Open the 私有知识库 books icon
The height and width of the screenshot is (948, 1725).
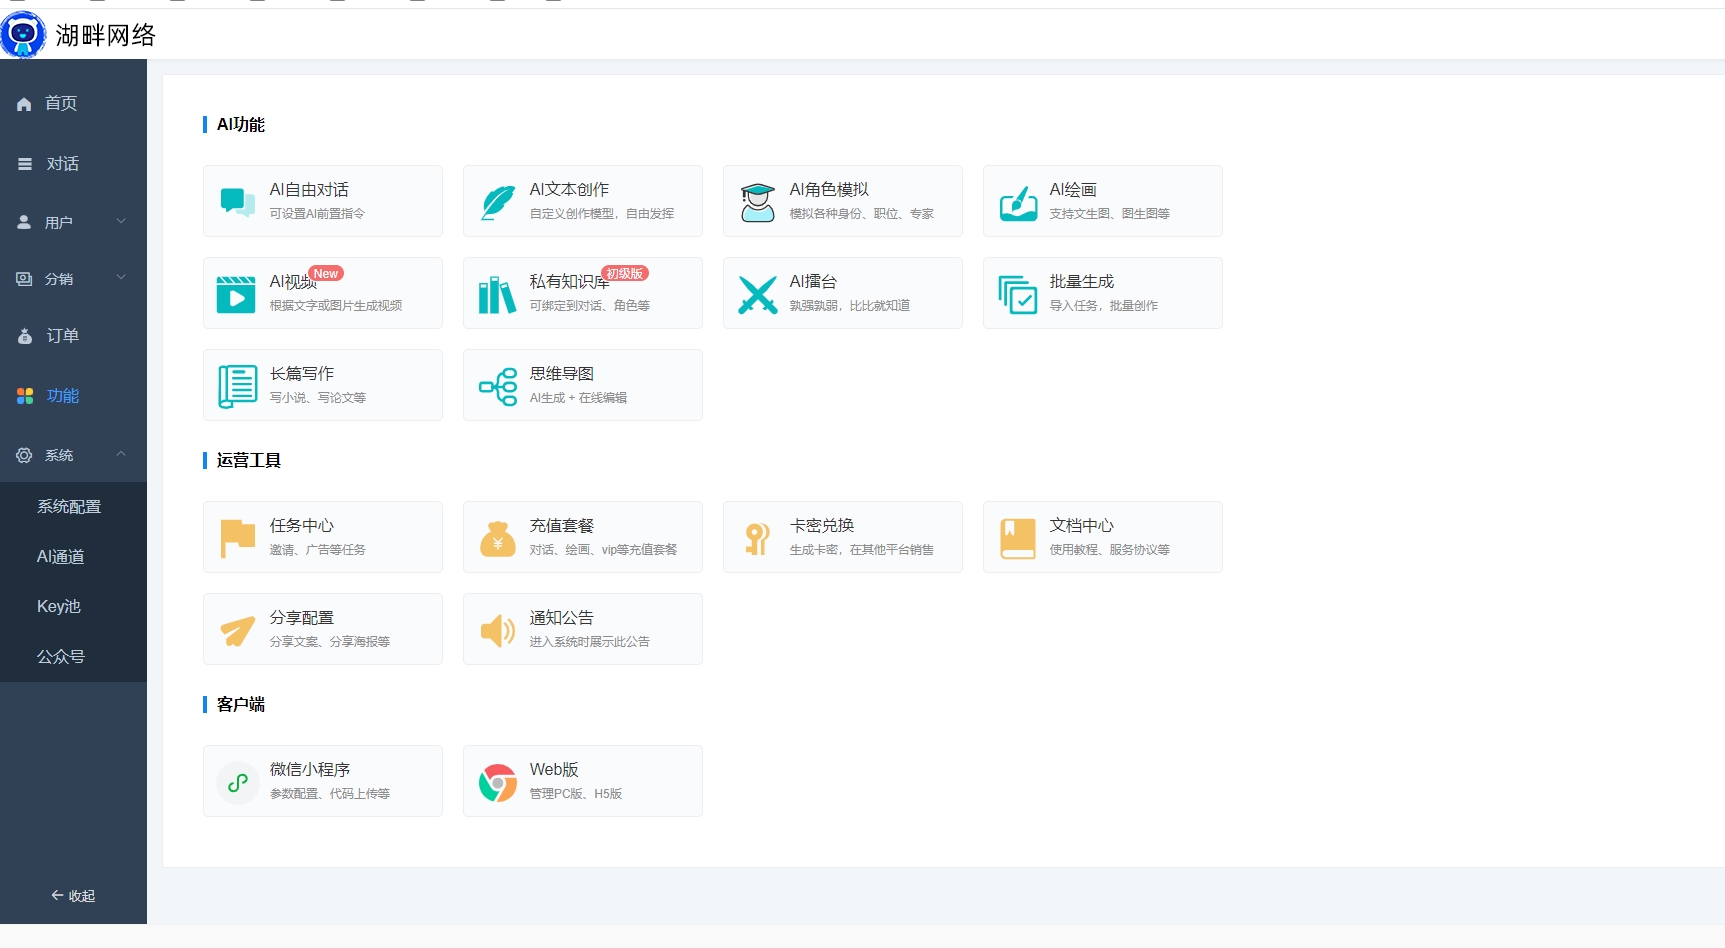pos(497,294)
